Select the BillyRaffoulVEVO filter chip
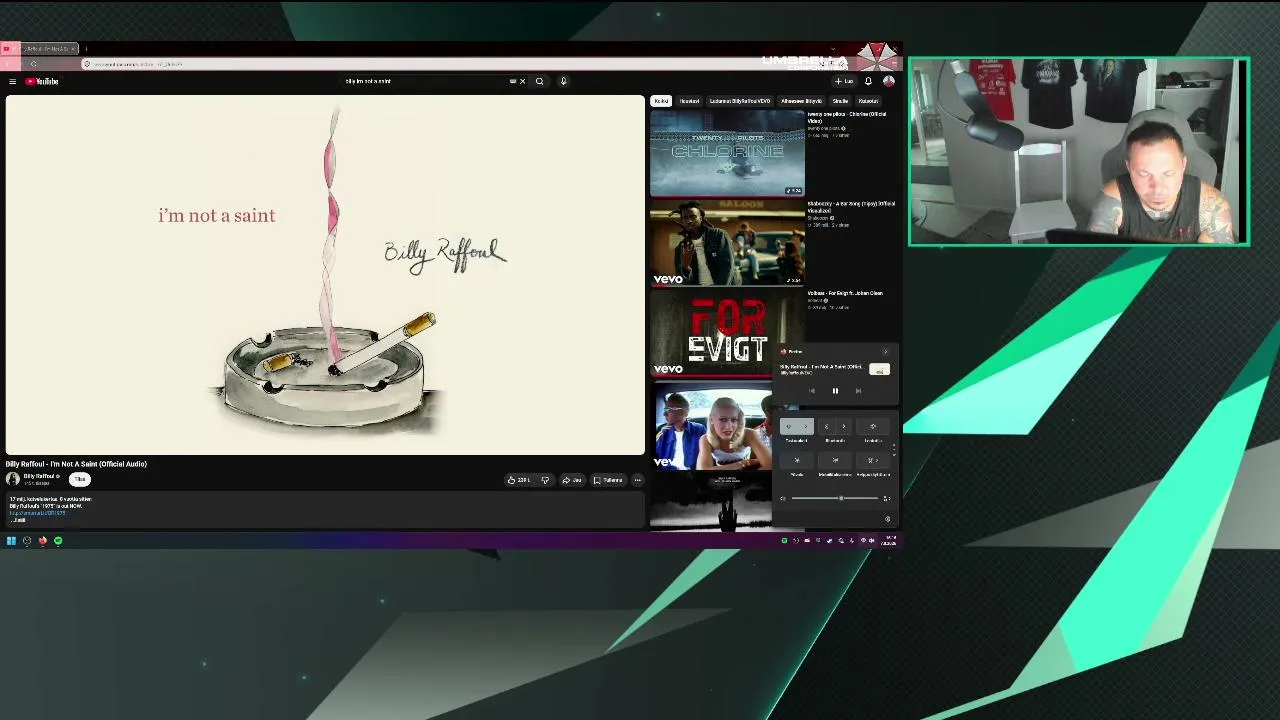Viewport: 1280px width, 720px height. click(x=740, y=101)
